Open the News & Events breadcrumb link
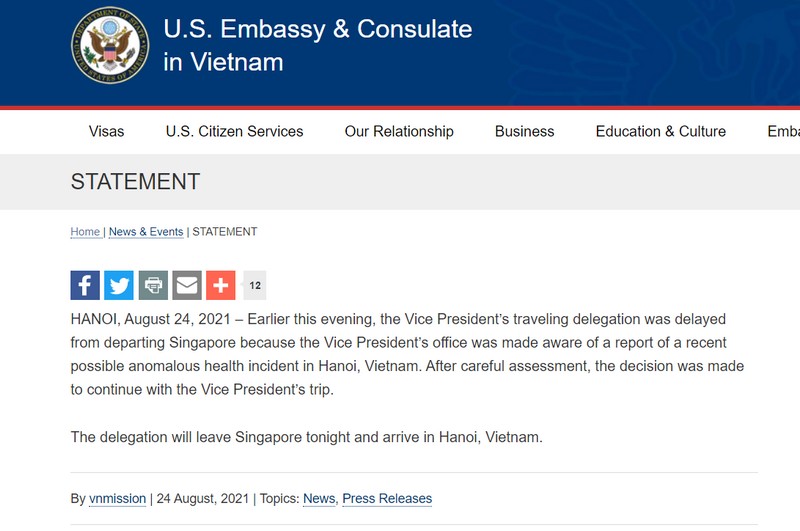Screen dimensions: 800x531 coord(146,232)
